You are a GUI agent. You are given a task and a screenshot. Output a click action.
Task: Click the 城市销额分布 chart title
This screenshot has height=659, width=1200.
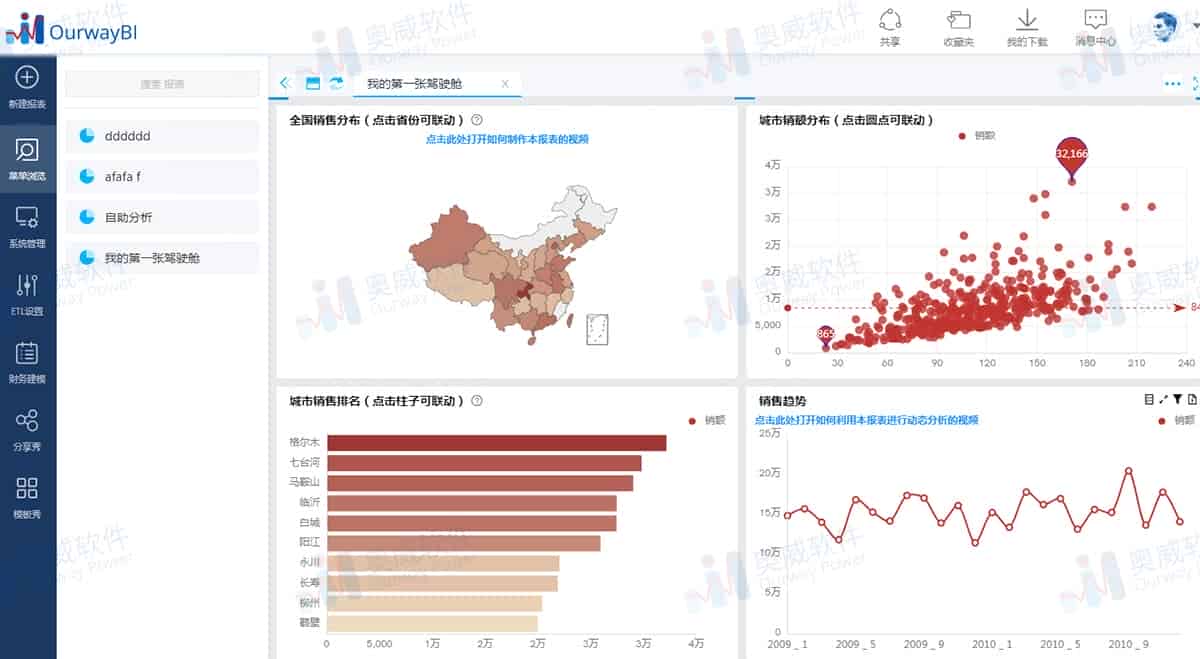[847, 120]
